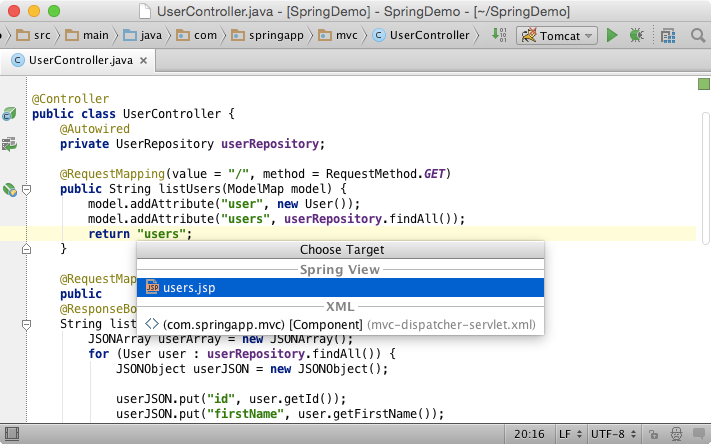The image size is (711, 444).
Task: Start debugging with the bug icon
Action: (x=637, y=35)
